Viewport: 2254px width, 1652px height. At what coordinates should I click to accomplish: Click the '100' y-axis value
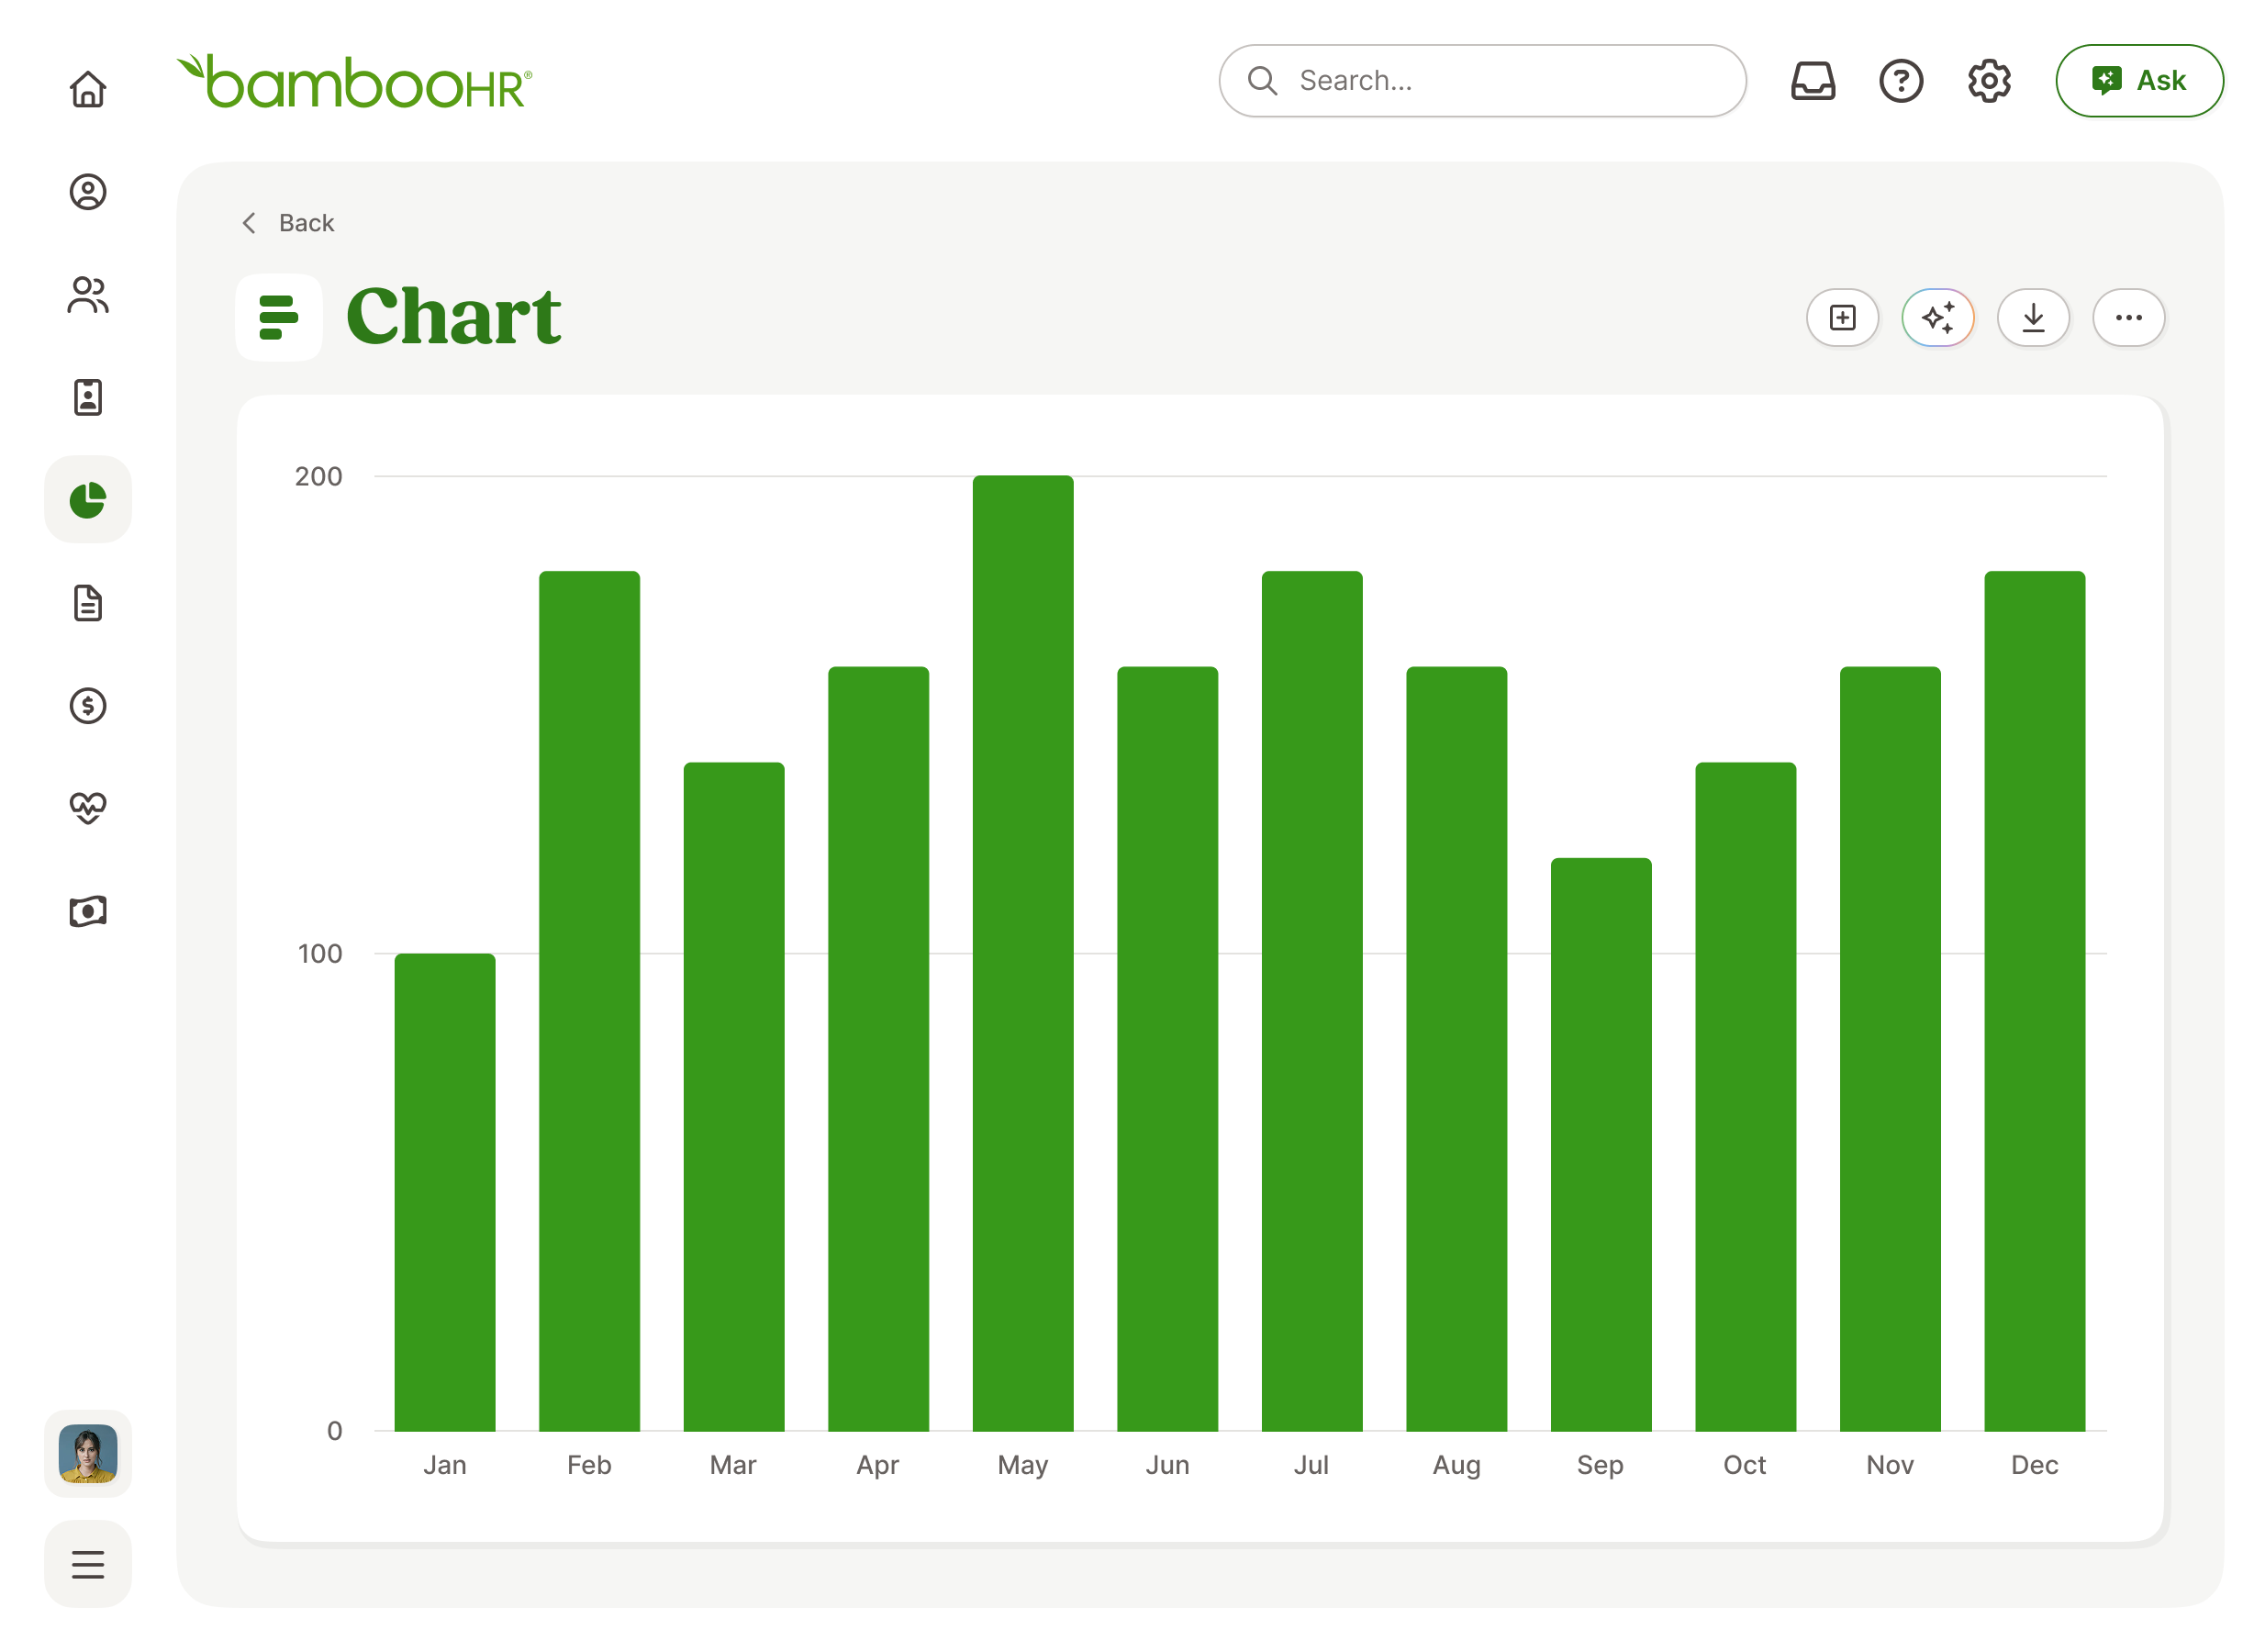(x=320, y=954)
